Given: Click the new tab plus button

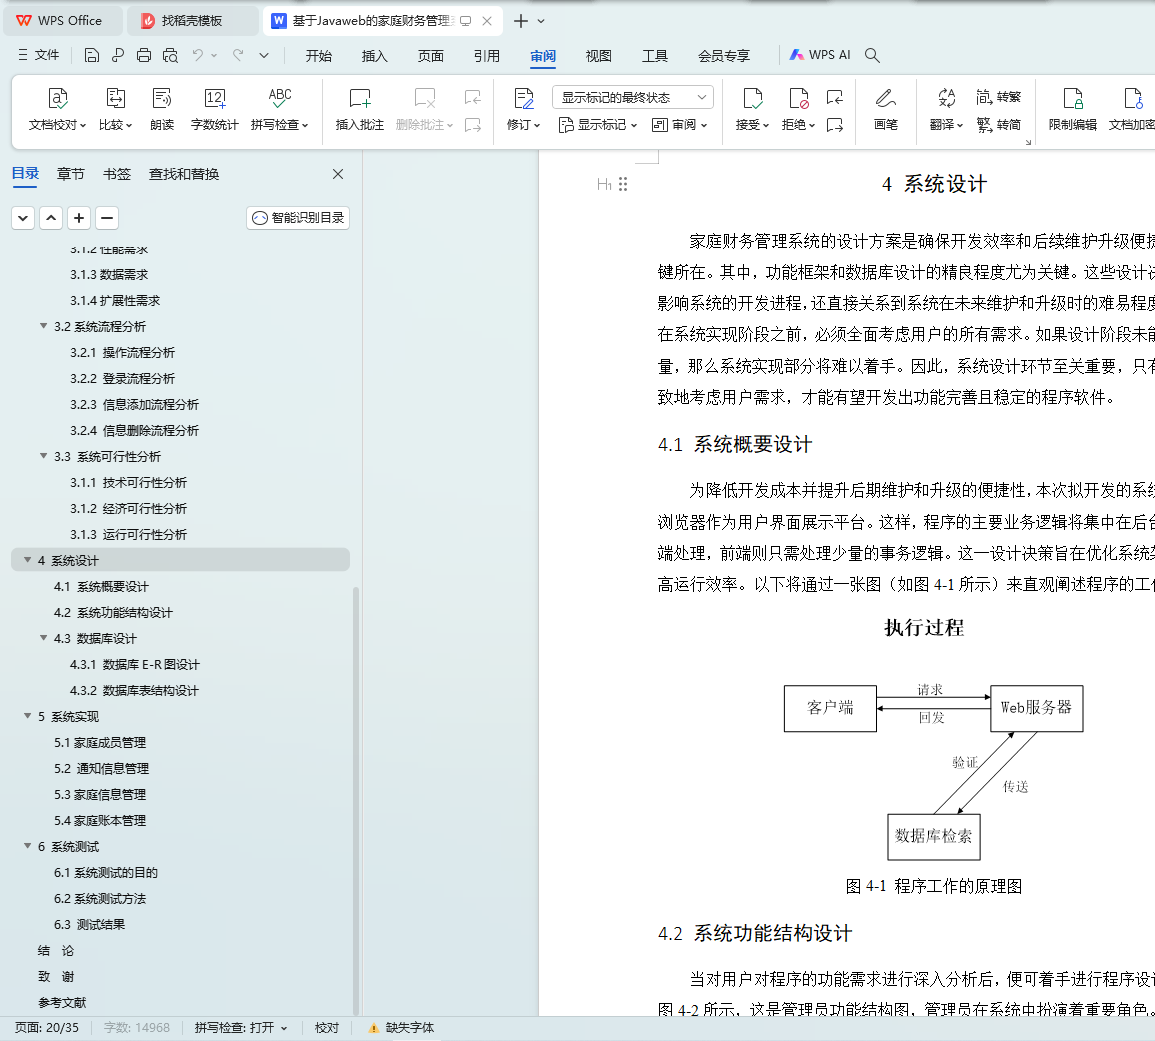Looking at the screenshot, I should pyautogui.click(x=521, y=21).
